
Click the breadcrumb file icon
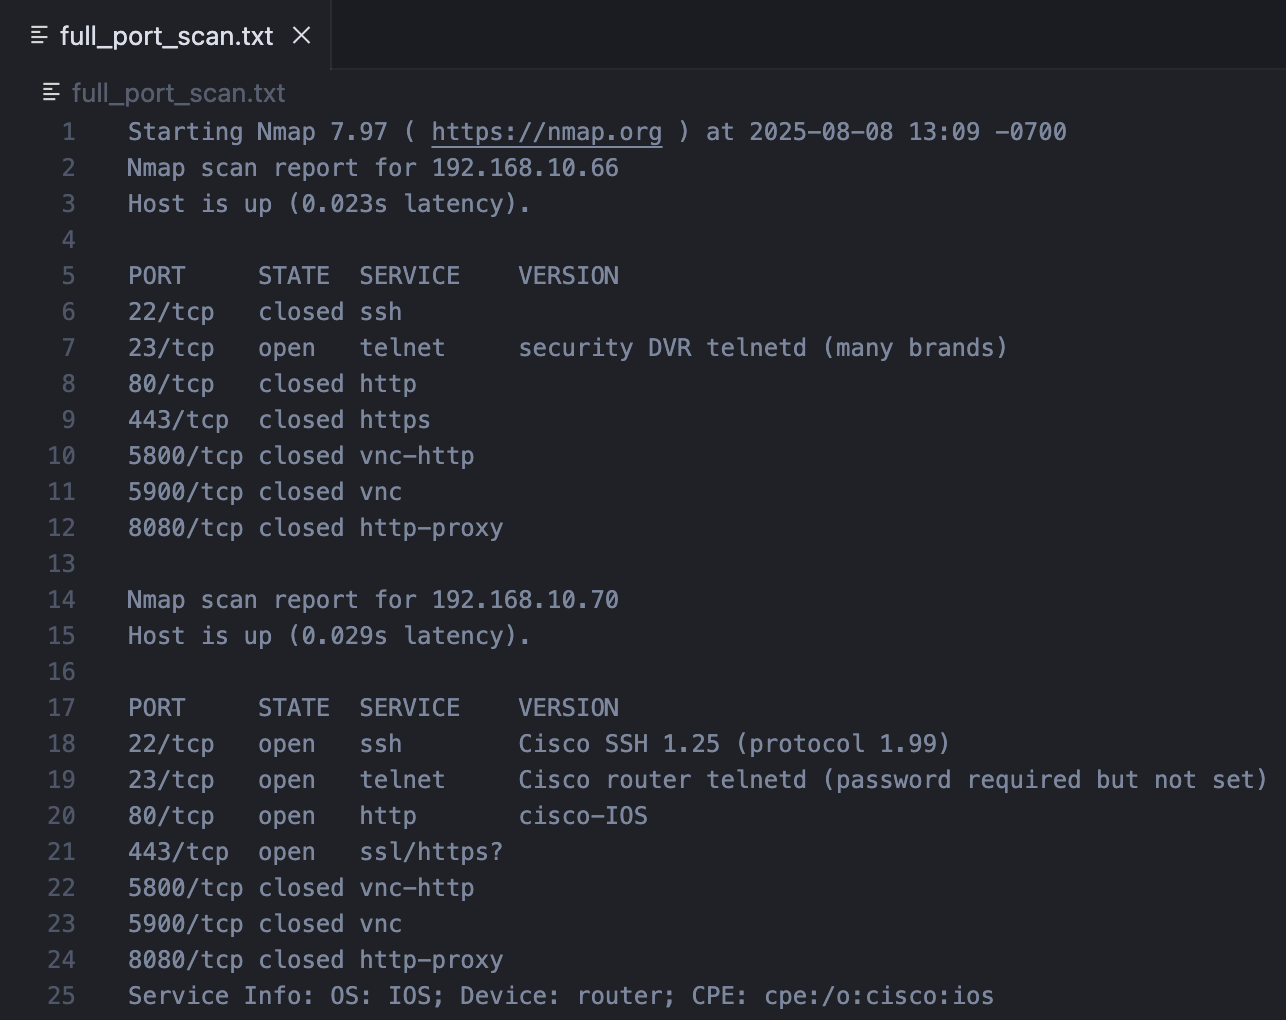click(x=51, y=93)
